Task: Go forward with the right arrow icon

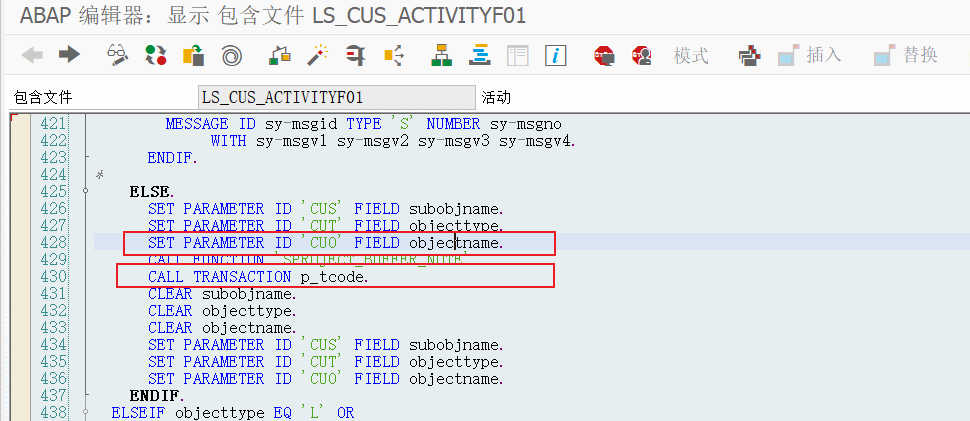Action: click(x=69, y=56)
